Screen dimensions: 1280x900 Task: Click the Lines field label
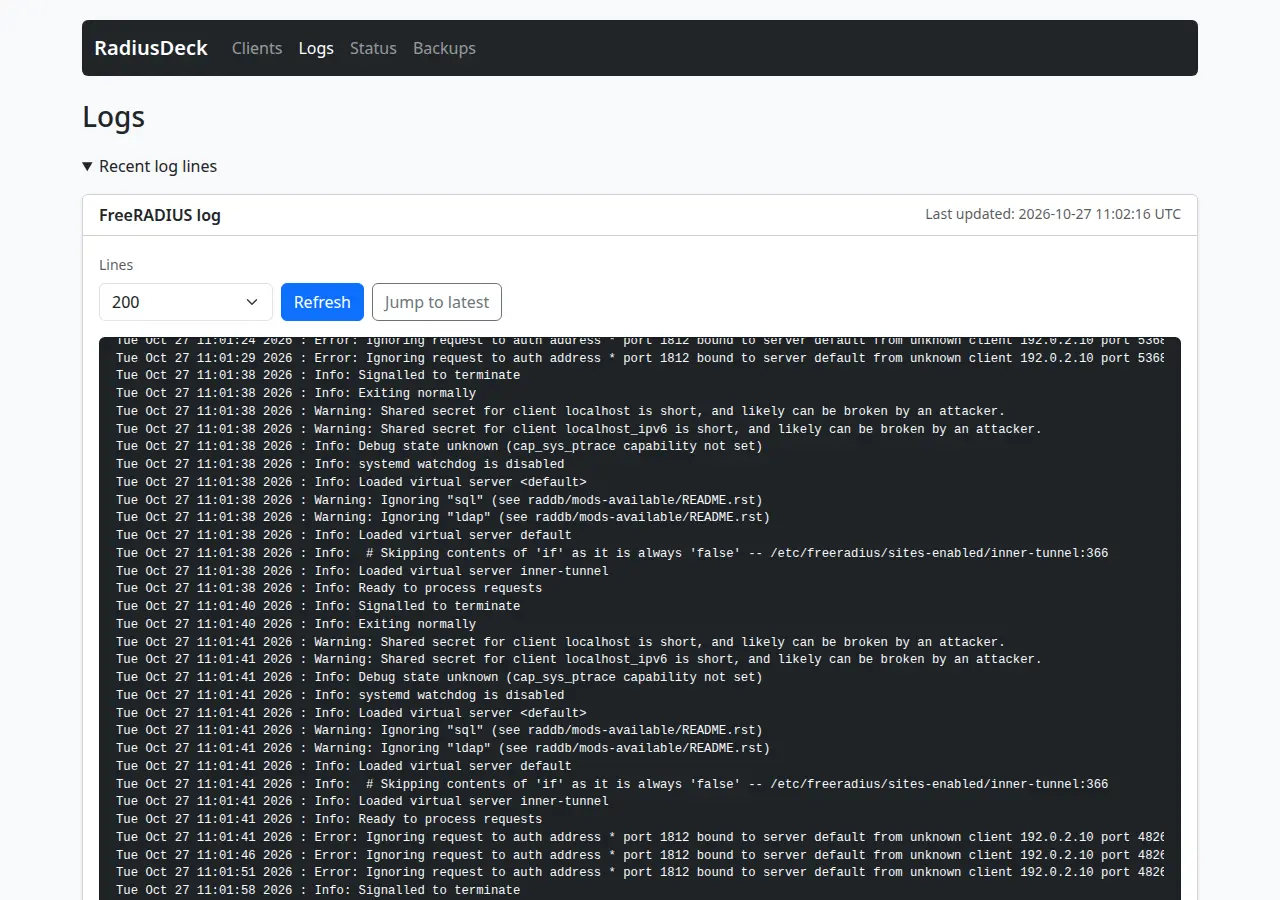[x=116, y=265]
